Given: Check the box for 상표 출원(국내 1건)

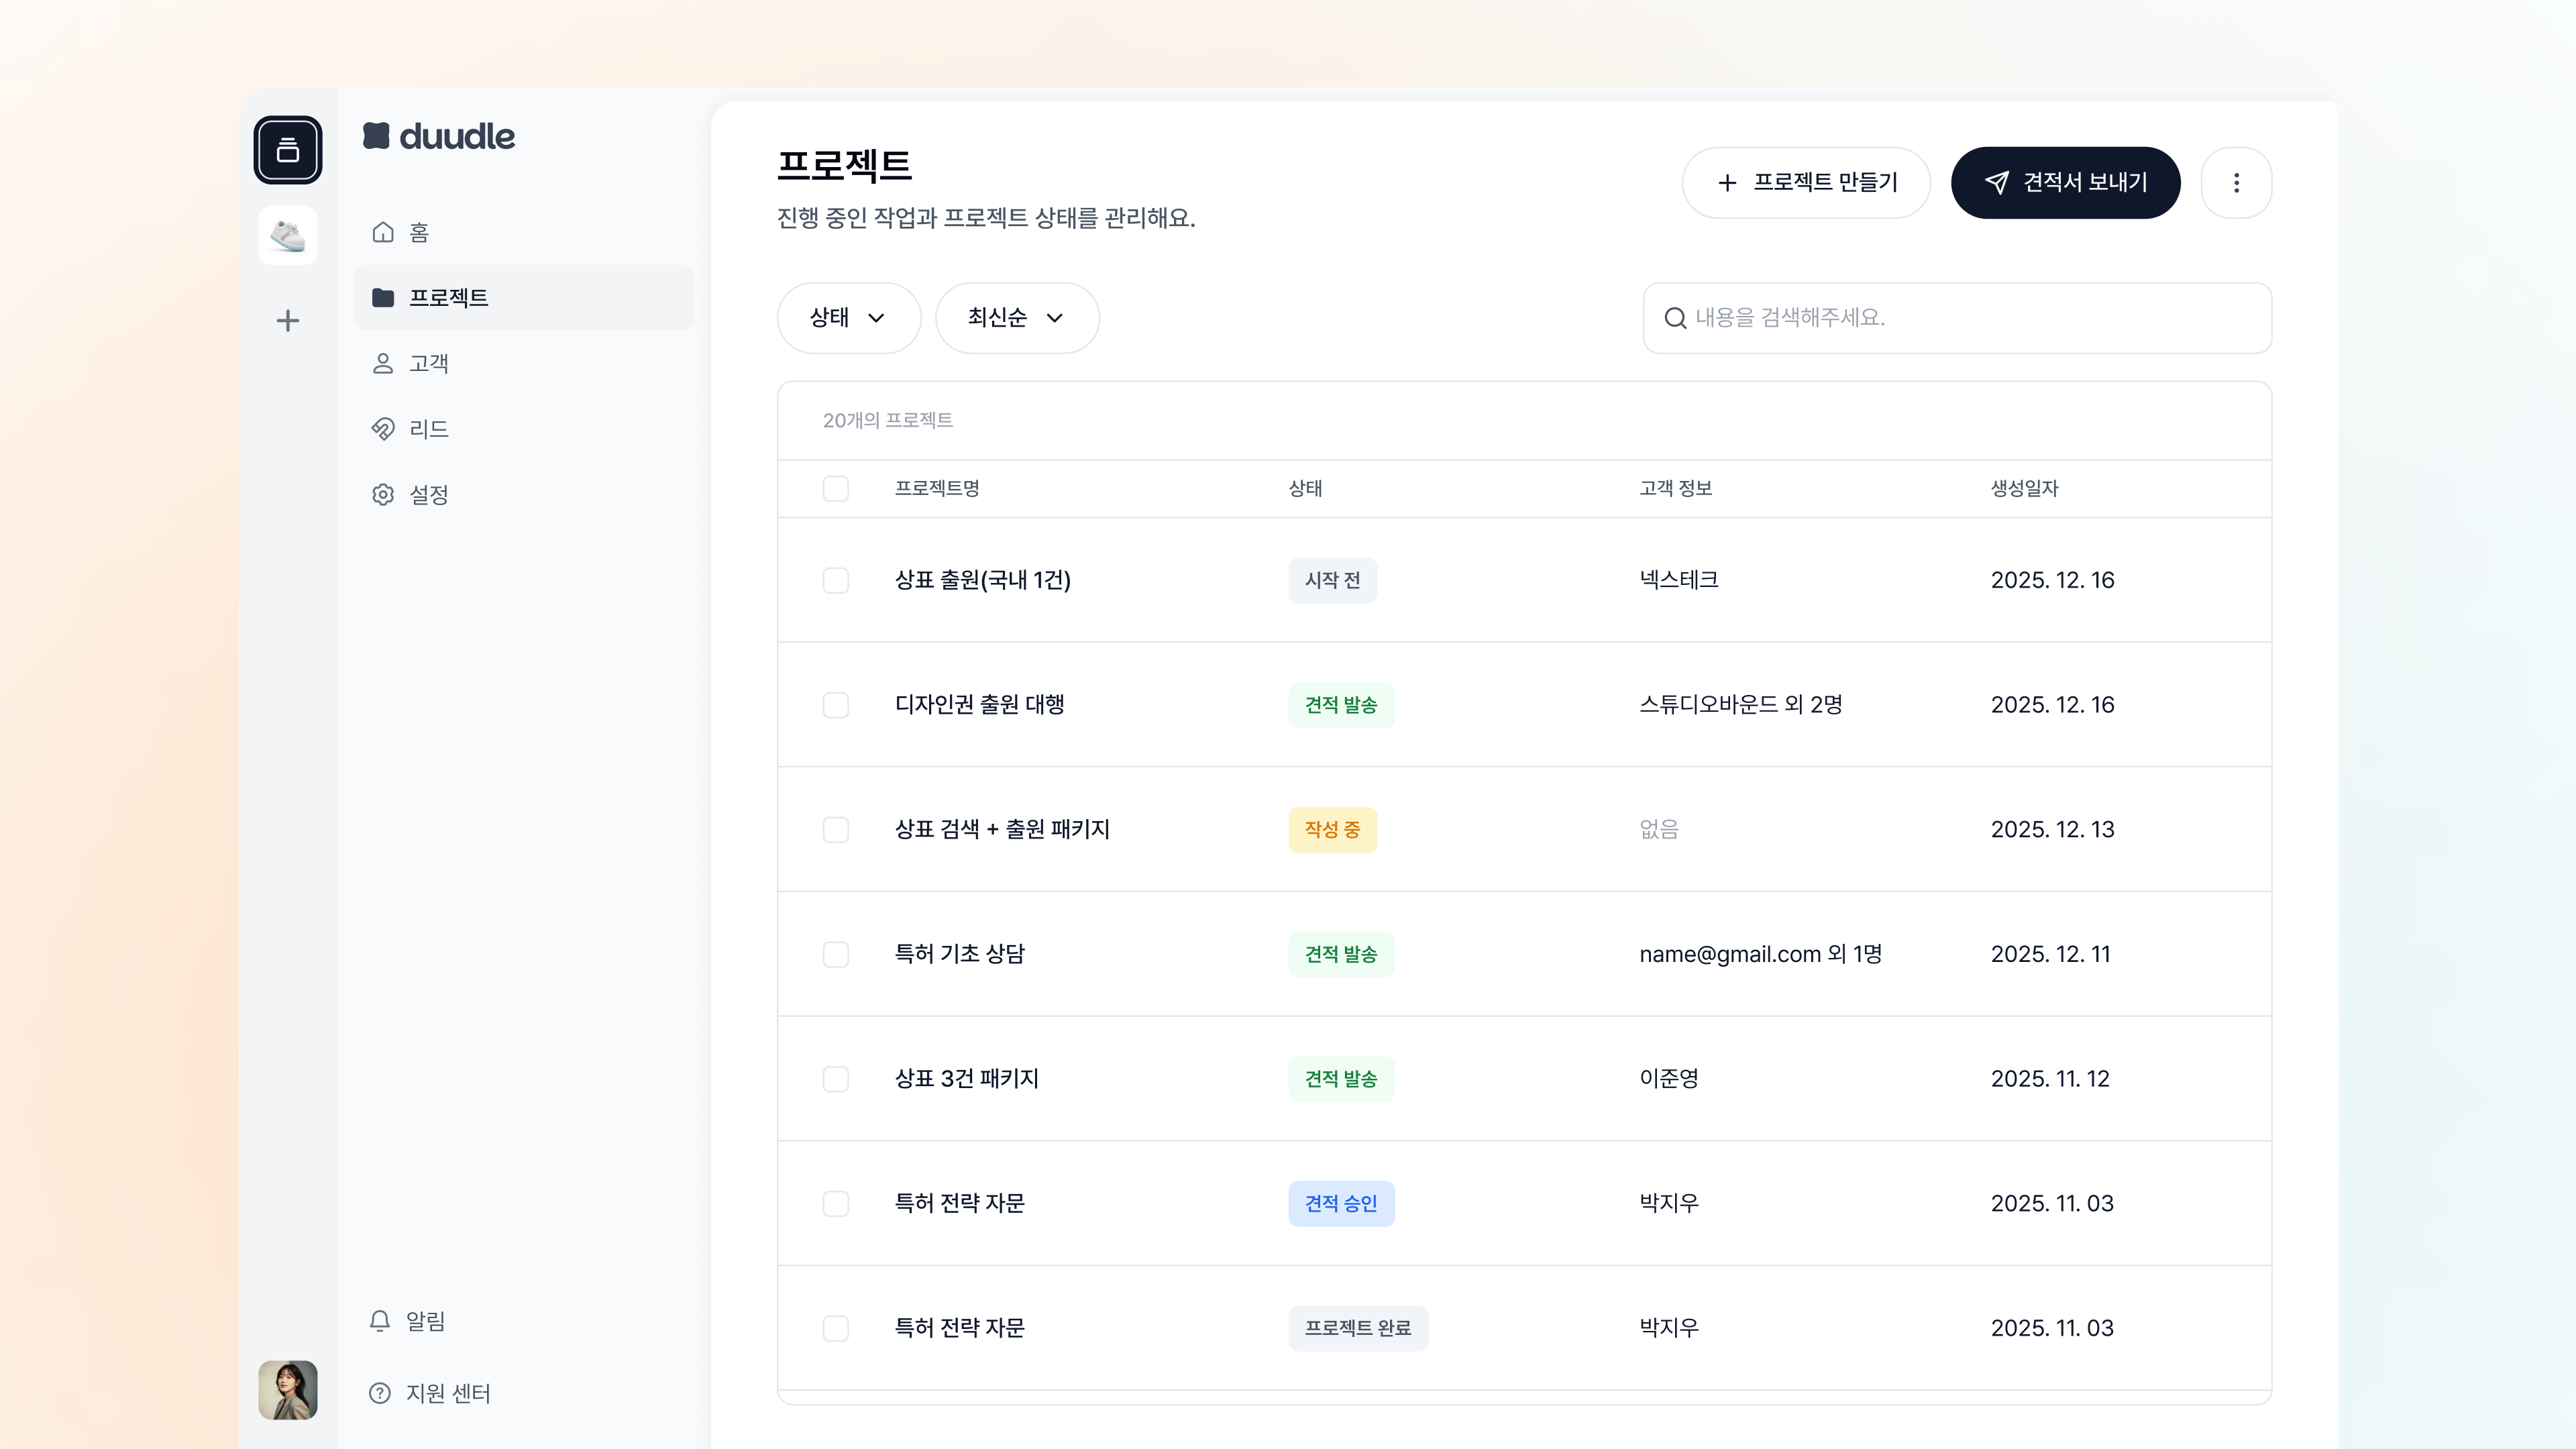Looking at the screenshot, I should 836,580.
